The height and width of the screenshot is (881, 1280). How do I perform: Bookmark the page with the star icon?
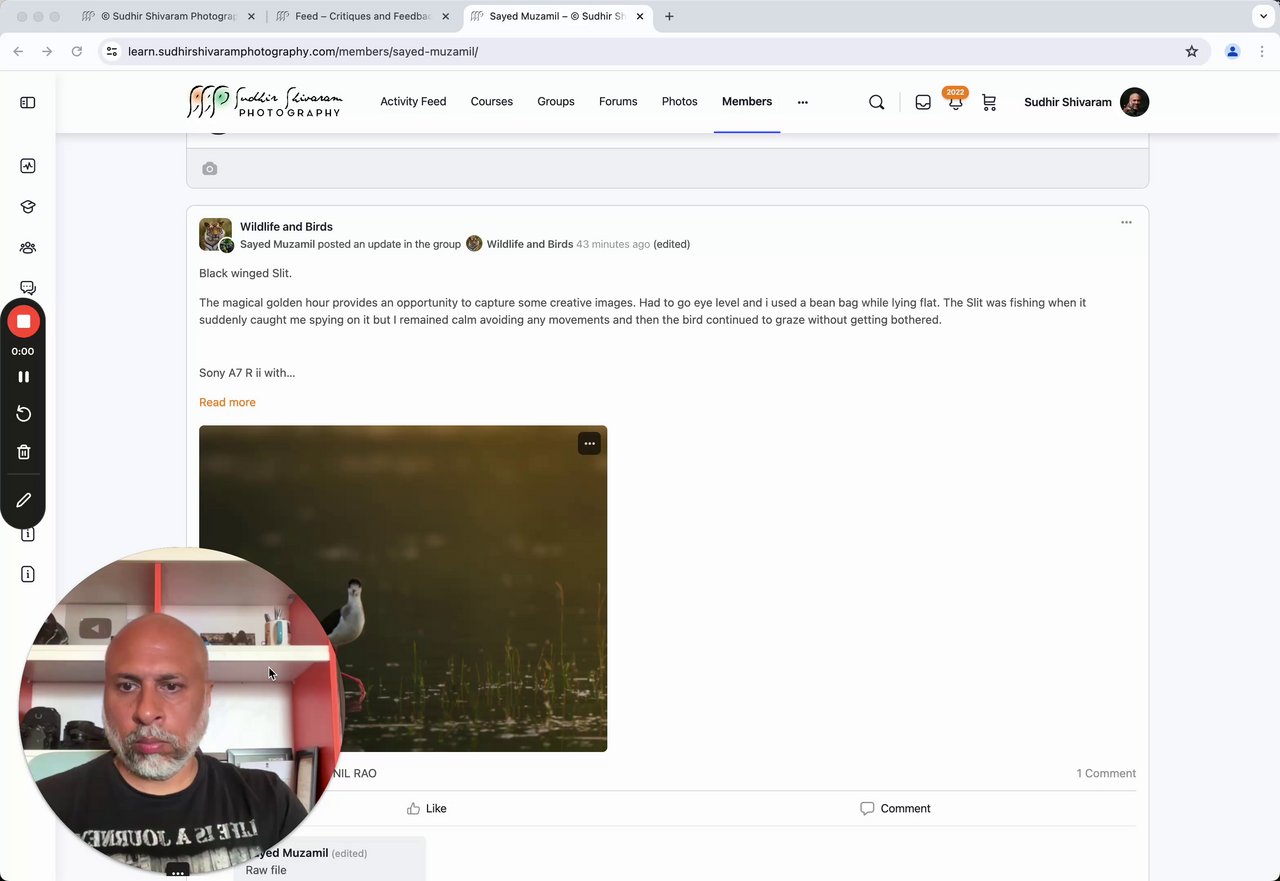tap(1191, 51)
